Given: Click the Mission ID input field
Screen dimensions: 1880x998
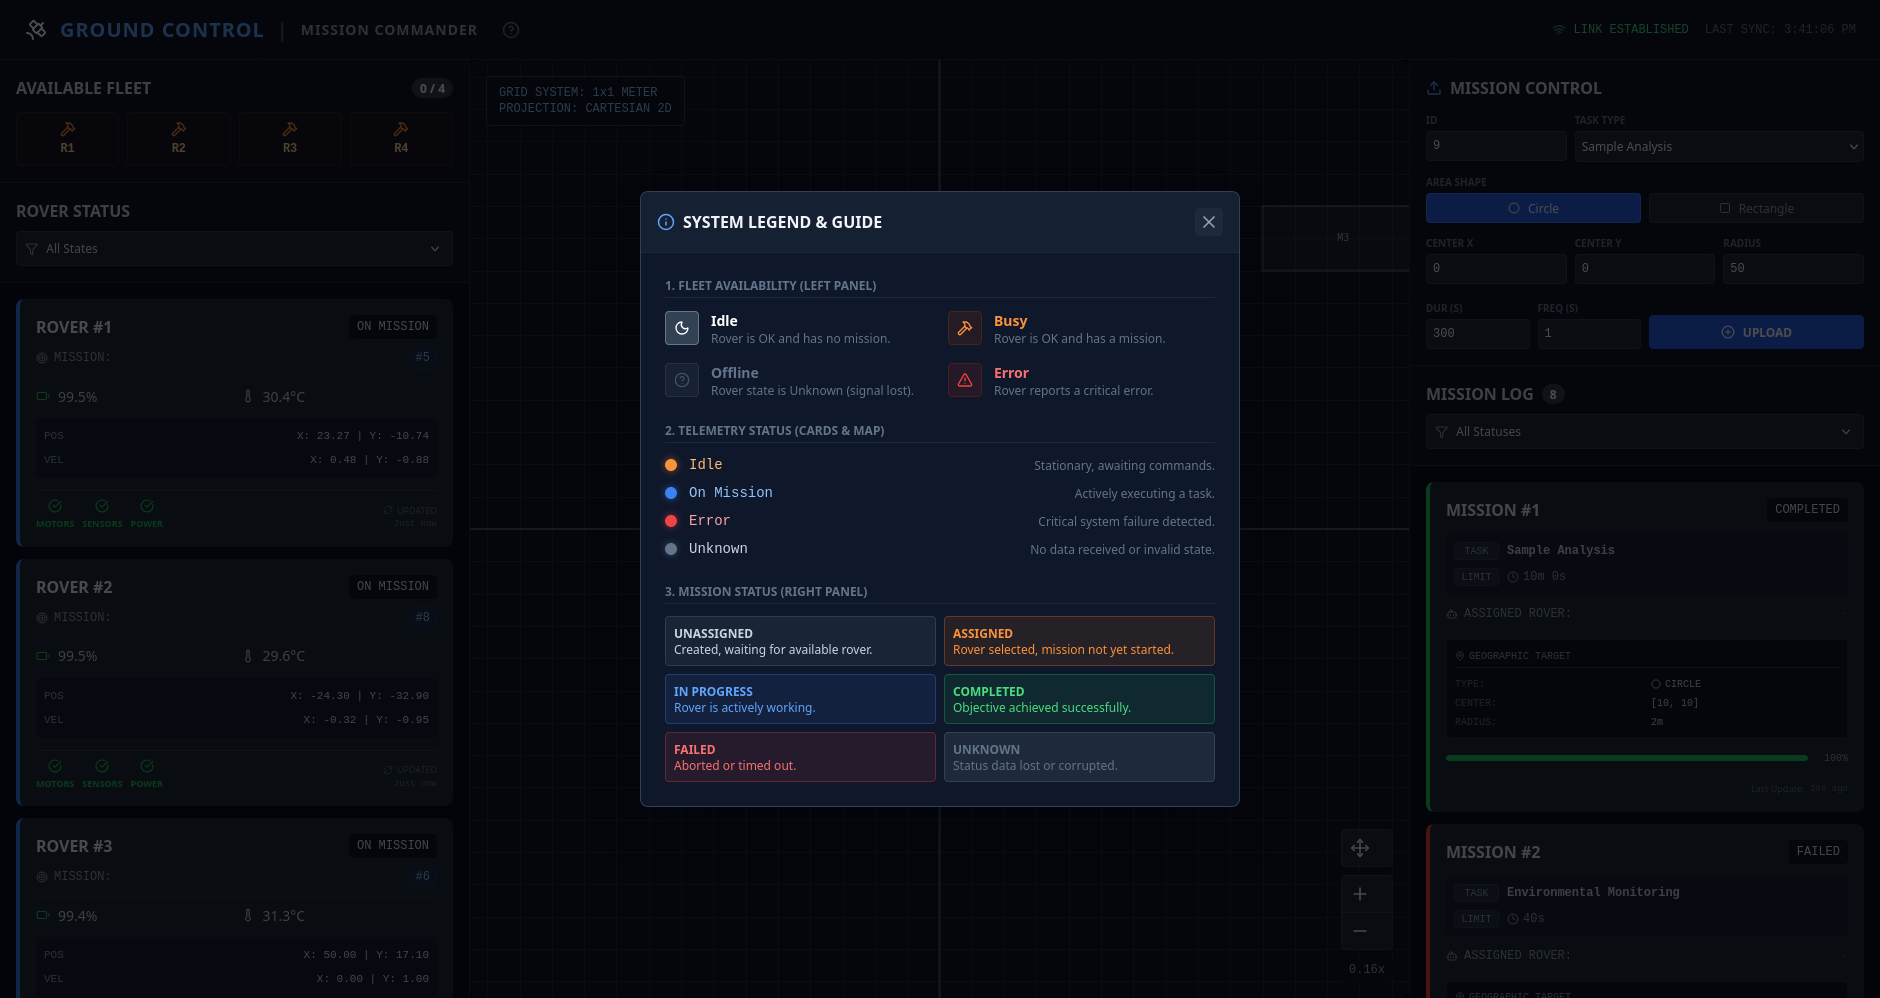Looking at the screenshot, I should [1495, 146].
